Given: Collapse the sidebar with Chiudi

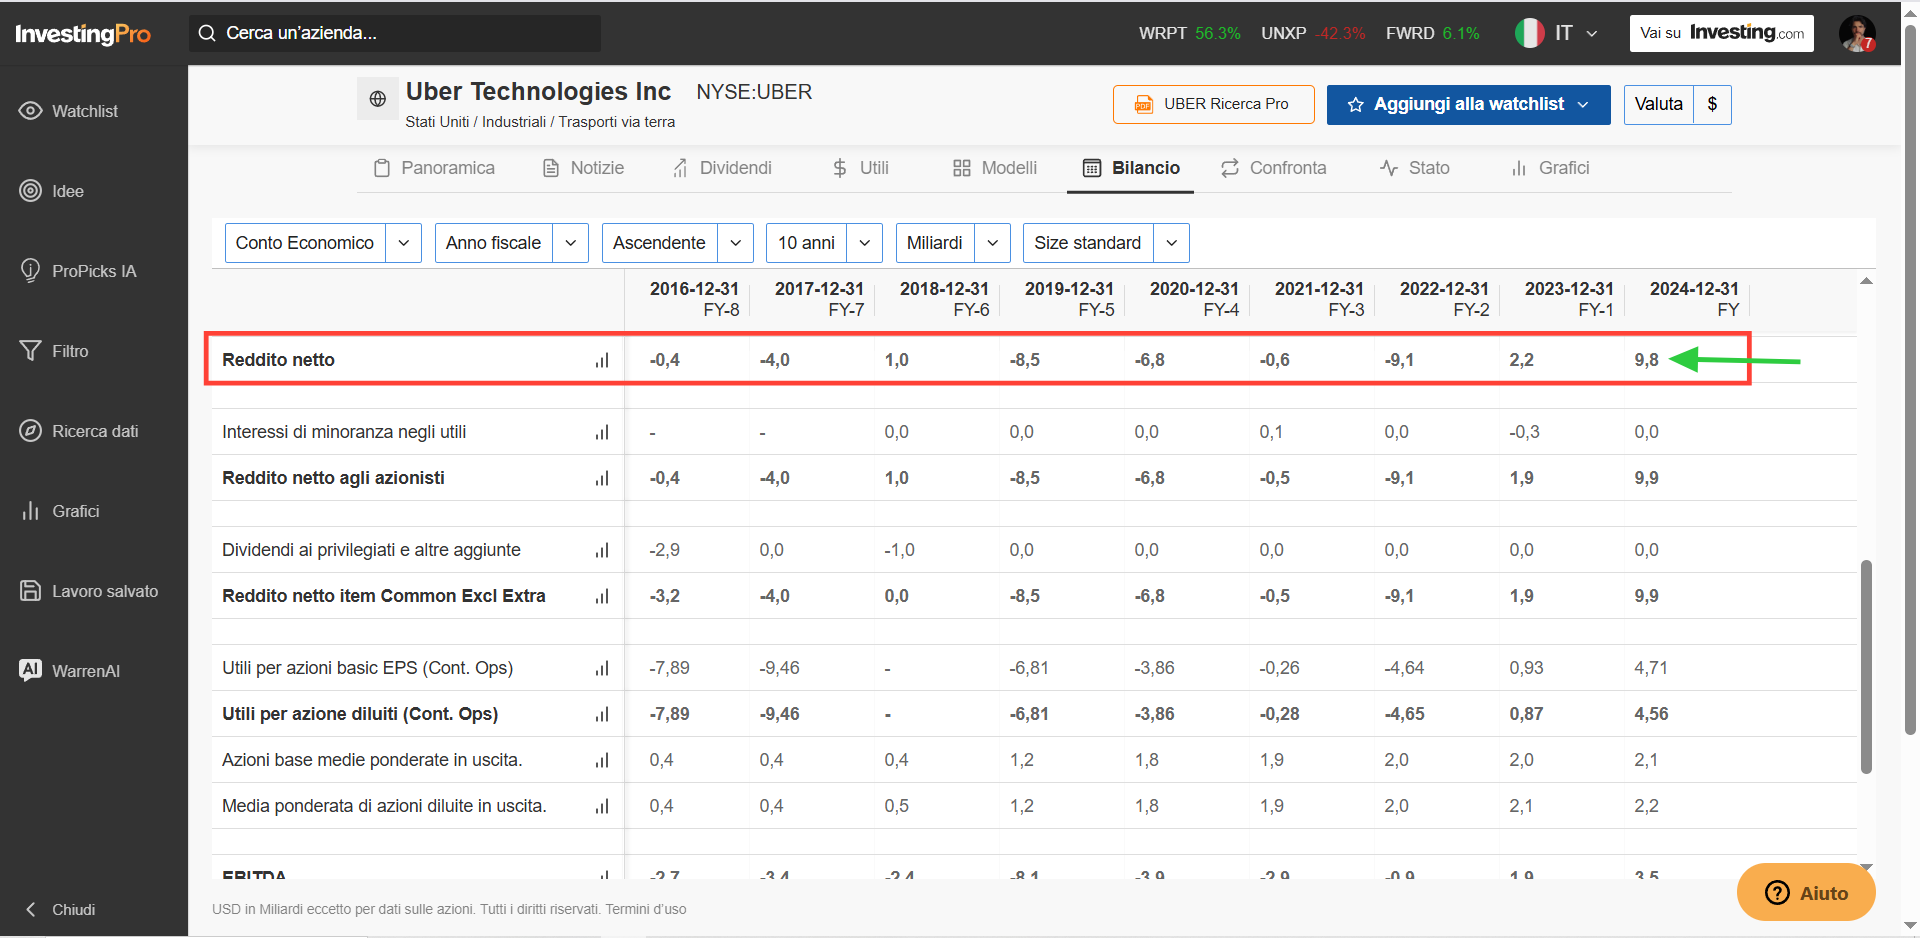Looking at the screenshot, I should 60,909.
